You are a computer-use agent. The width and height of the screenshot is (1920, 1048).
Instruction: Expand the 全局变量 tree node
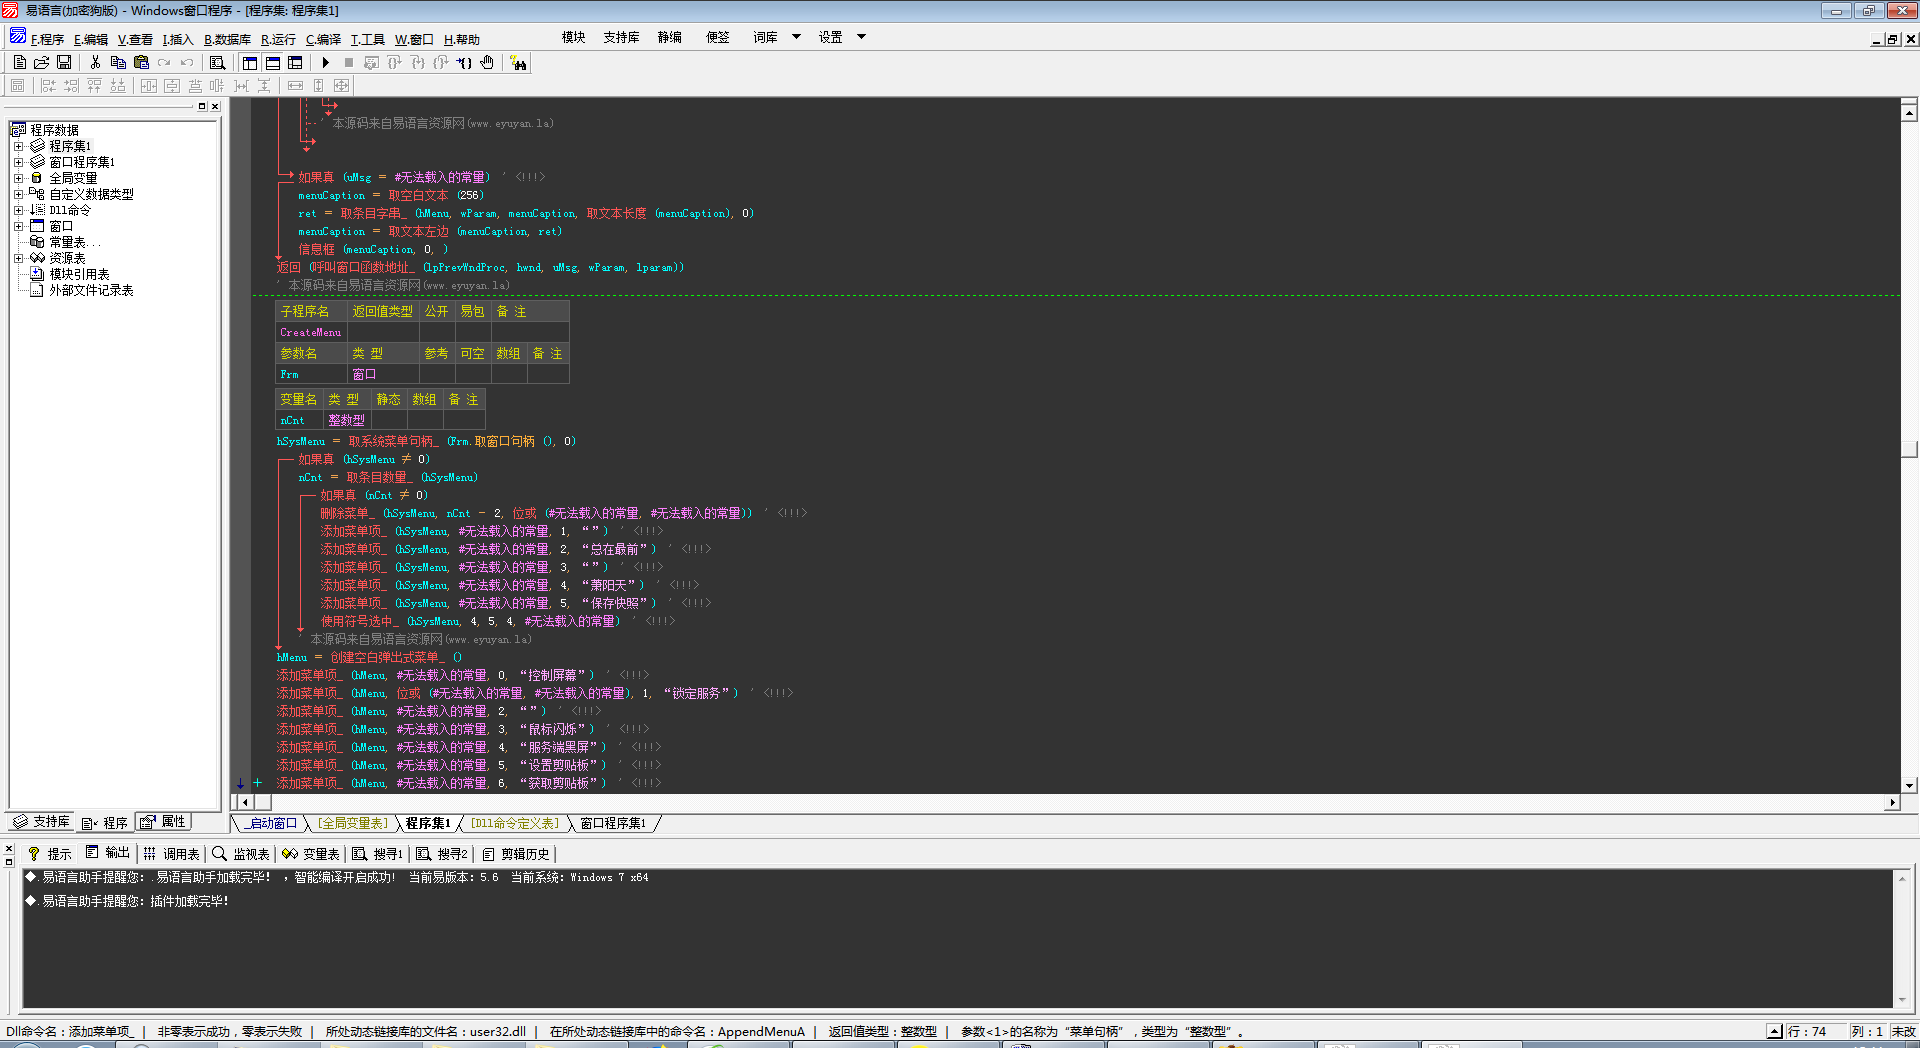click(x=18, y=178)
